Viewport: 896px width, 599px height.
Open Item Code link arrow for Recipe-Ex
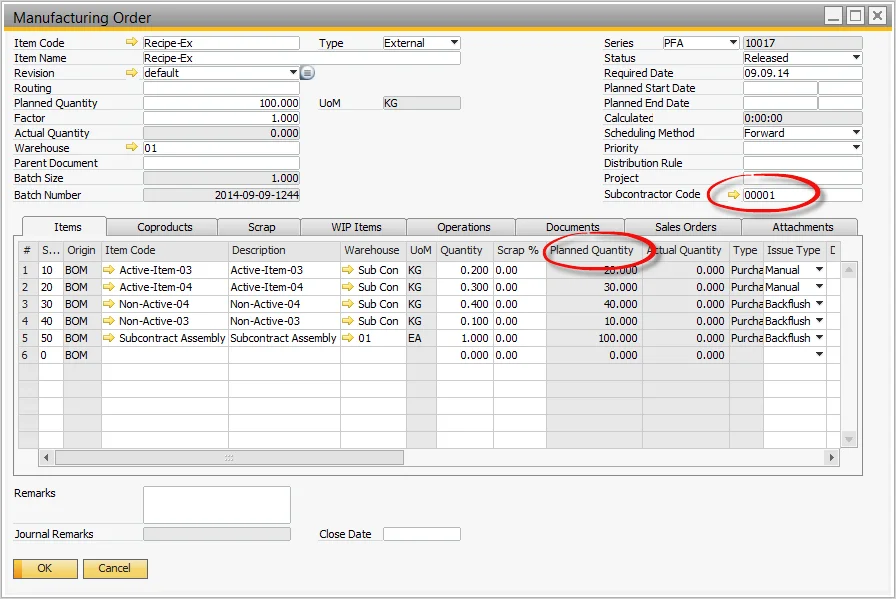tap(132, 42)
